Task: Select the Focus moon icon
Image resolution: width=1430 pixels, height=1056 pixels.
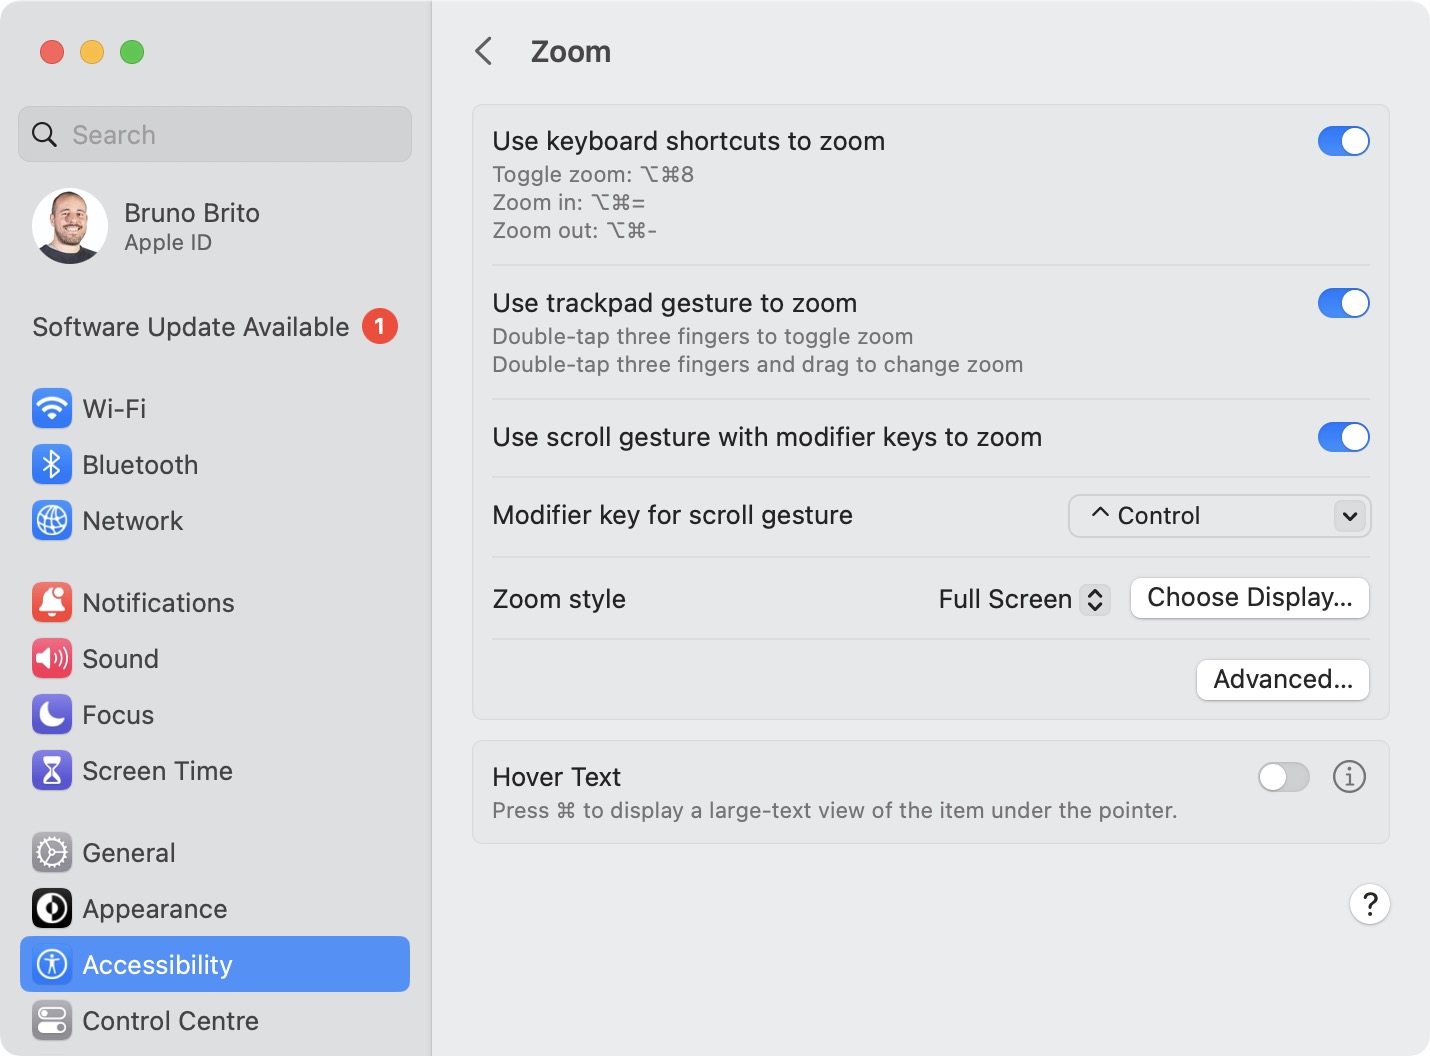Action: pyautogui.click(x=51, y=714)
